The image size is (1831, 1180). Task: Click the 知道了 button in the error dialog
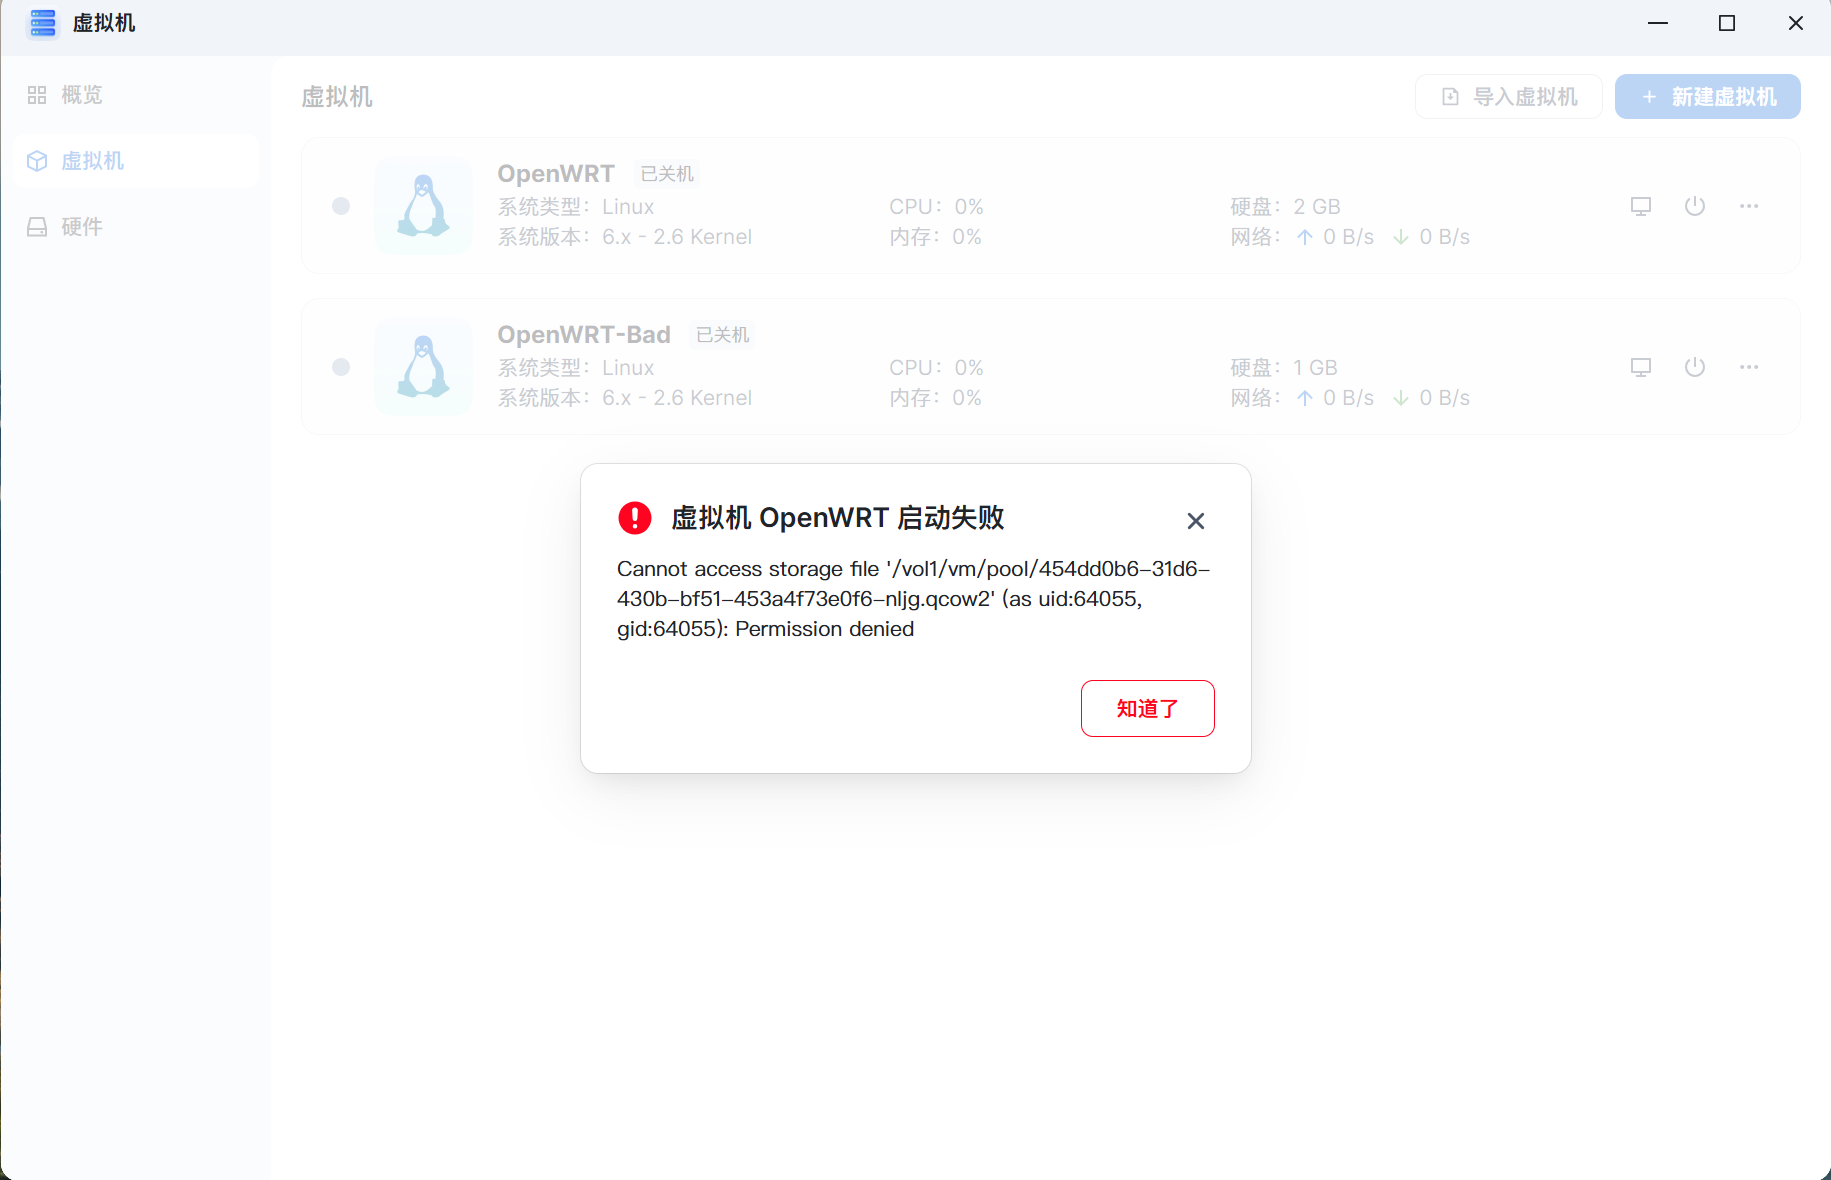[1147, 708]
